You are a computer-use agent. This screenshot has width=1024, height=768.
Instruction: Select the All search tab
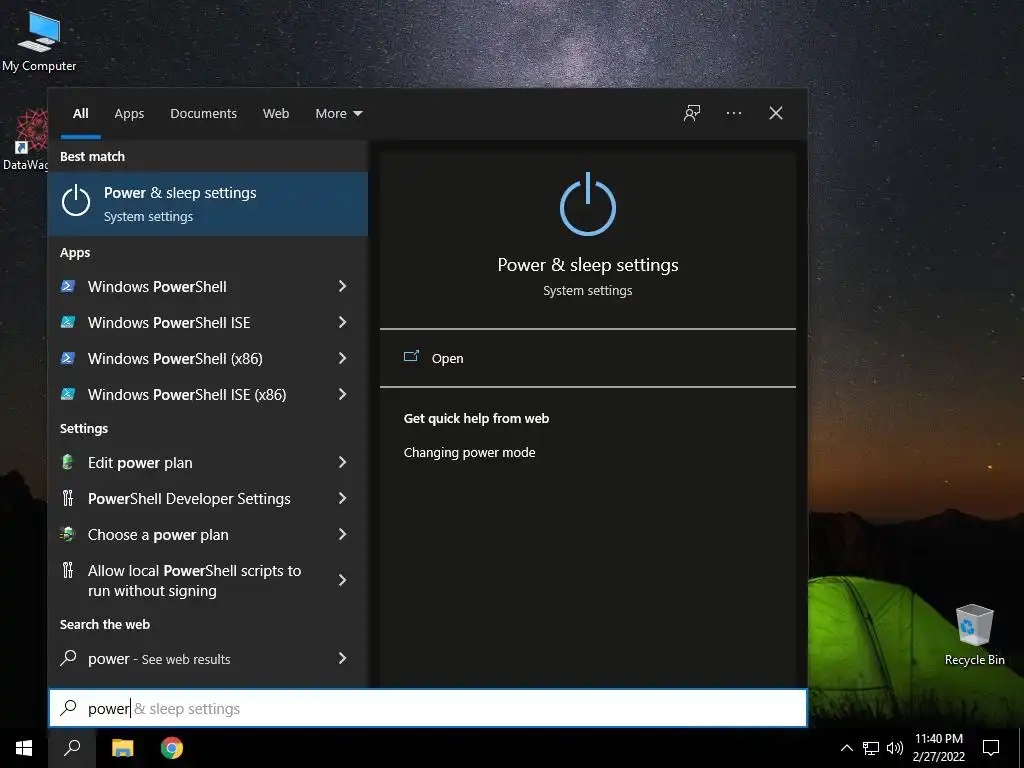pos(80,114)
